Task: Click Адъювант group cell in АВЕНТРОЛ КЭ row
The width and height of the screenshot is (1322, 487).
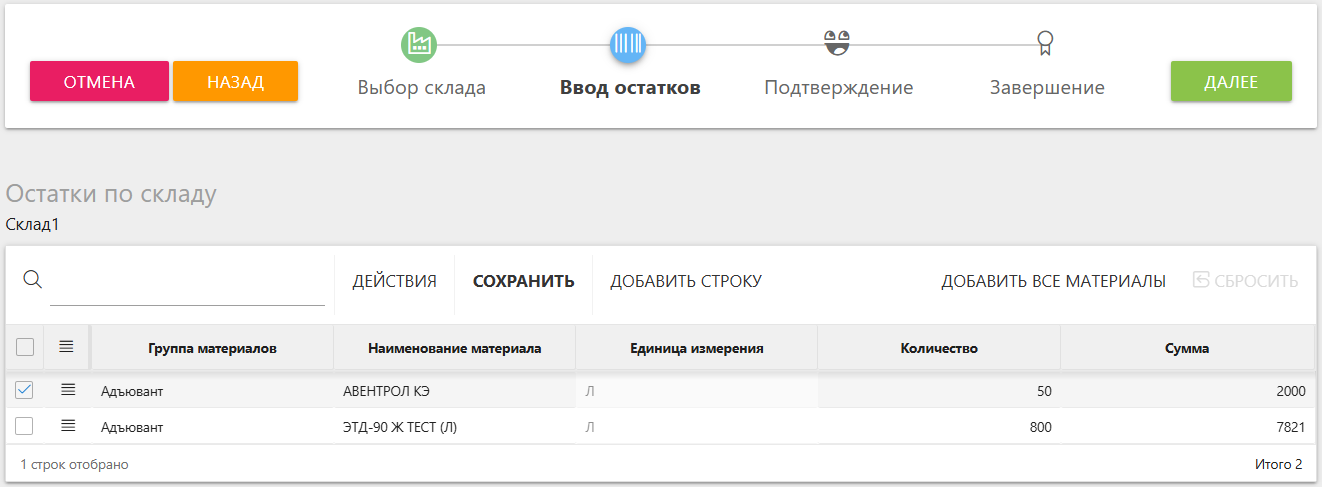Action: point(212,390)
